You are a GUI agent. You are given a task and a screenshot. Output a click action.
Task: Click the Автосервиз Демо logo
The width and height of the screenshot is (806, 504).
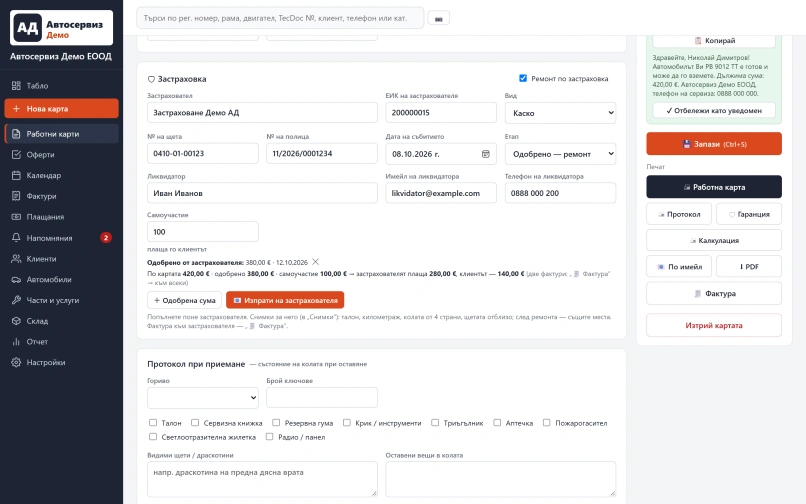61,28
